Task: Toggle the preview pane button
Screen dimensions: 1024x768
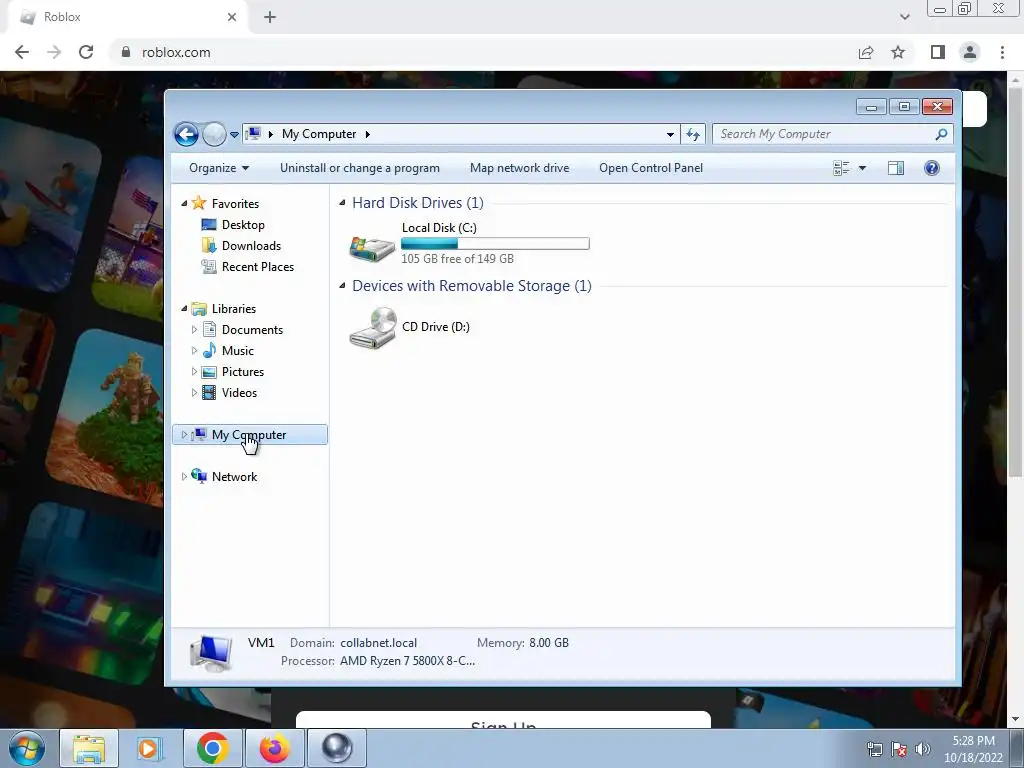Action: click(x=896, y=168)
